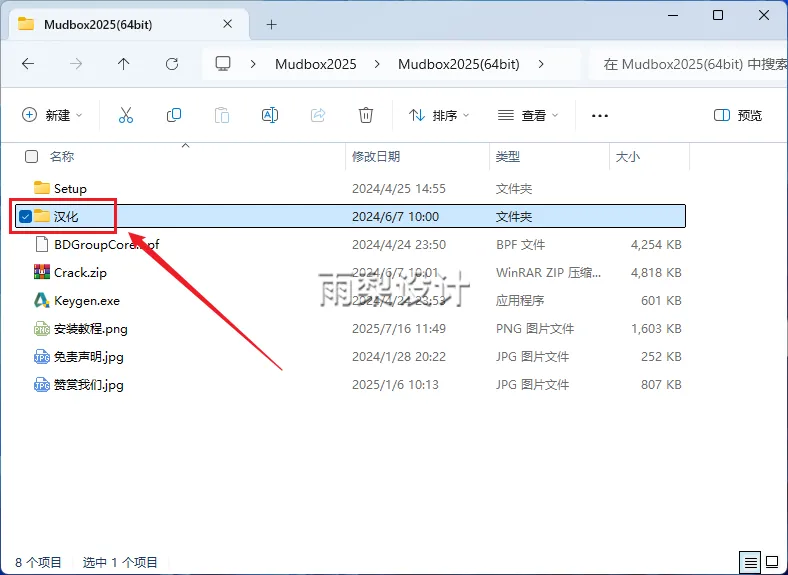Click the 安装教程.png file name

click(x=90, y=329)
